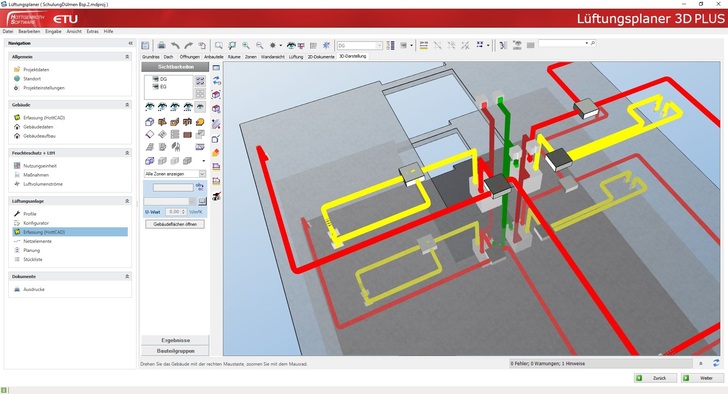Screen dimensions: 728x394
Task: Click the floor stack icon beside DG dropdown
Action: click(x=390, y=45)
